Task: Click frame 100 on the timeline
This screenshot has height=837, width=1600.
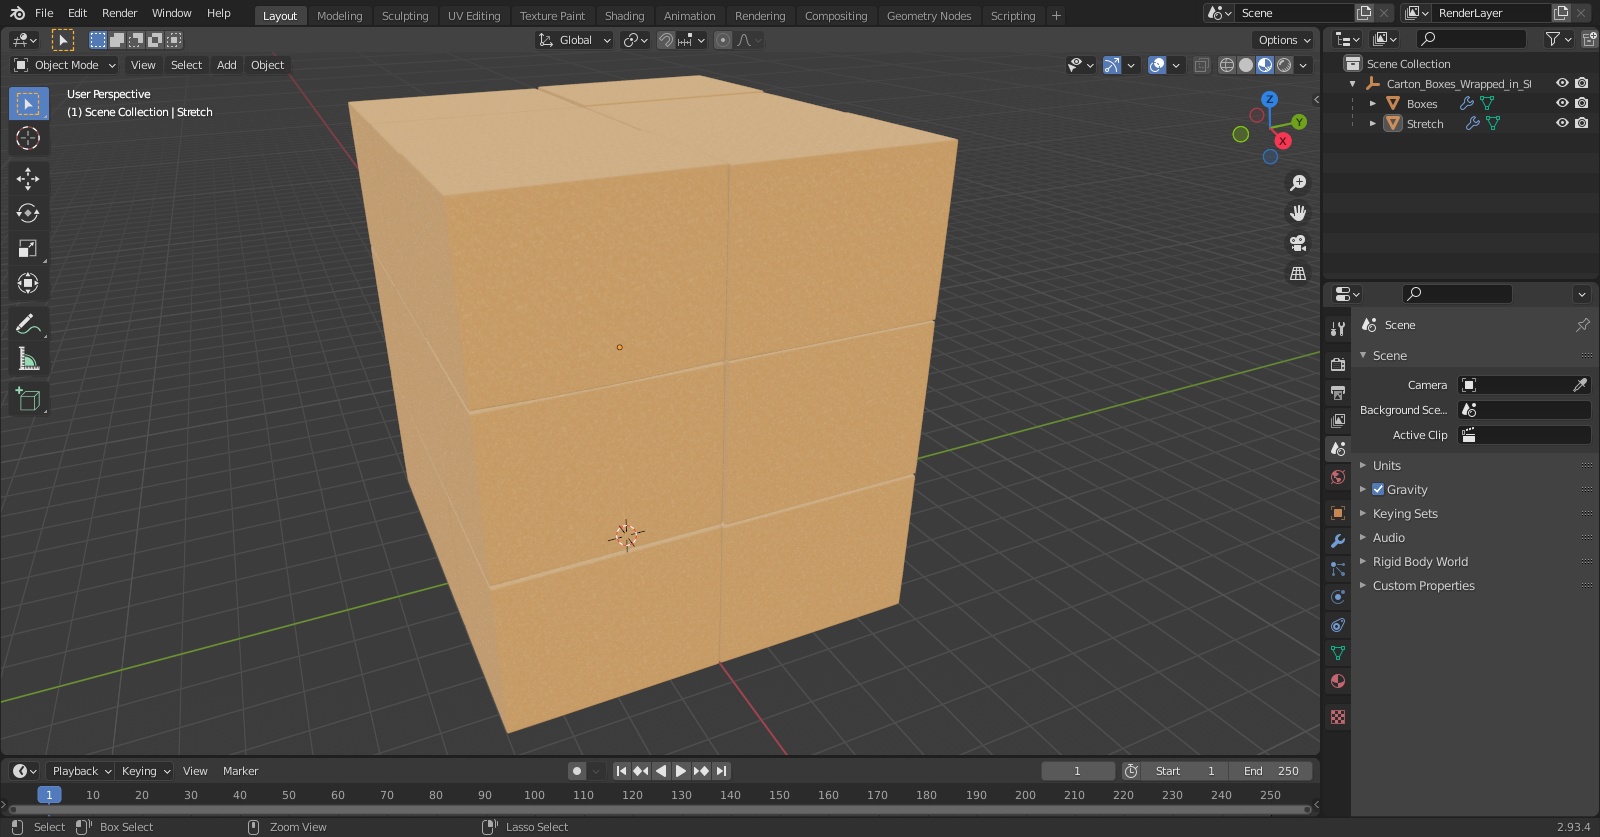Action: pyautogui.click(x=534, y=795)
